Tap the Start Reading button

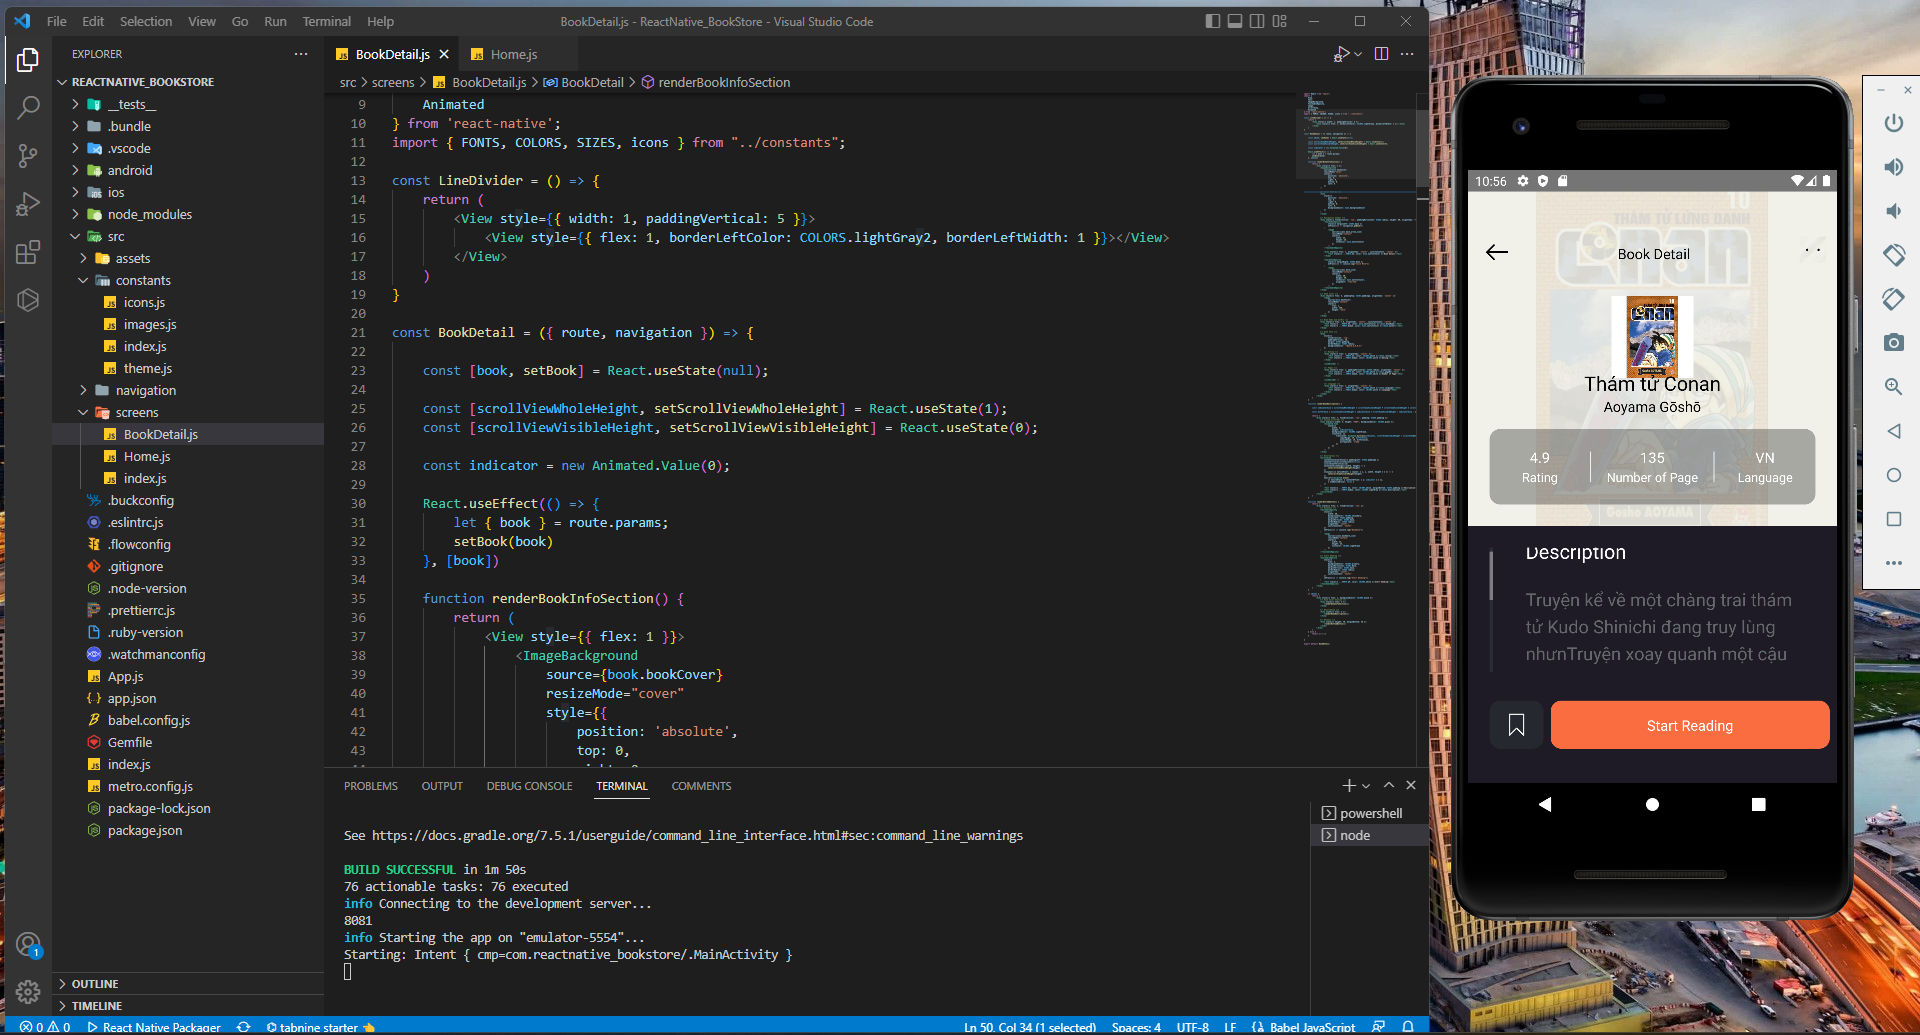pos(1689,725)
